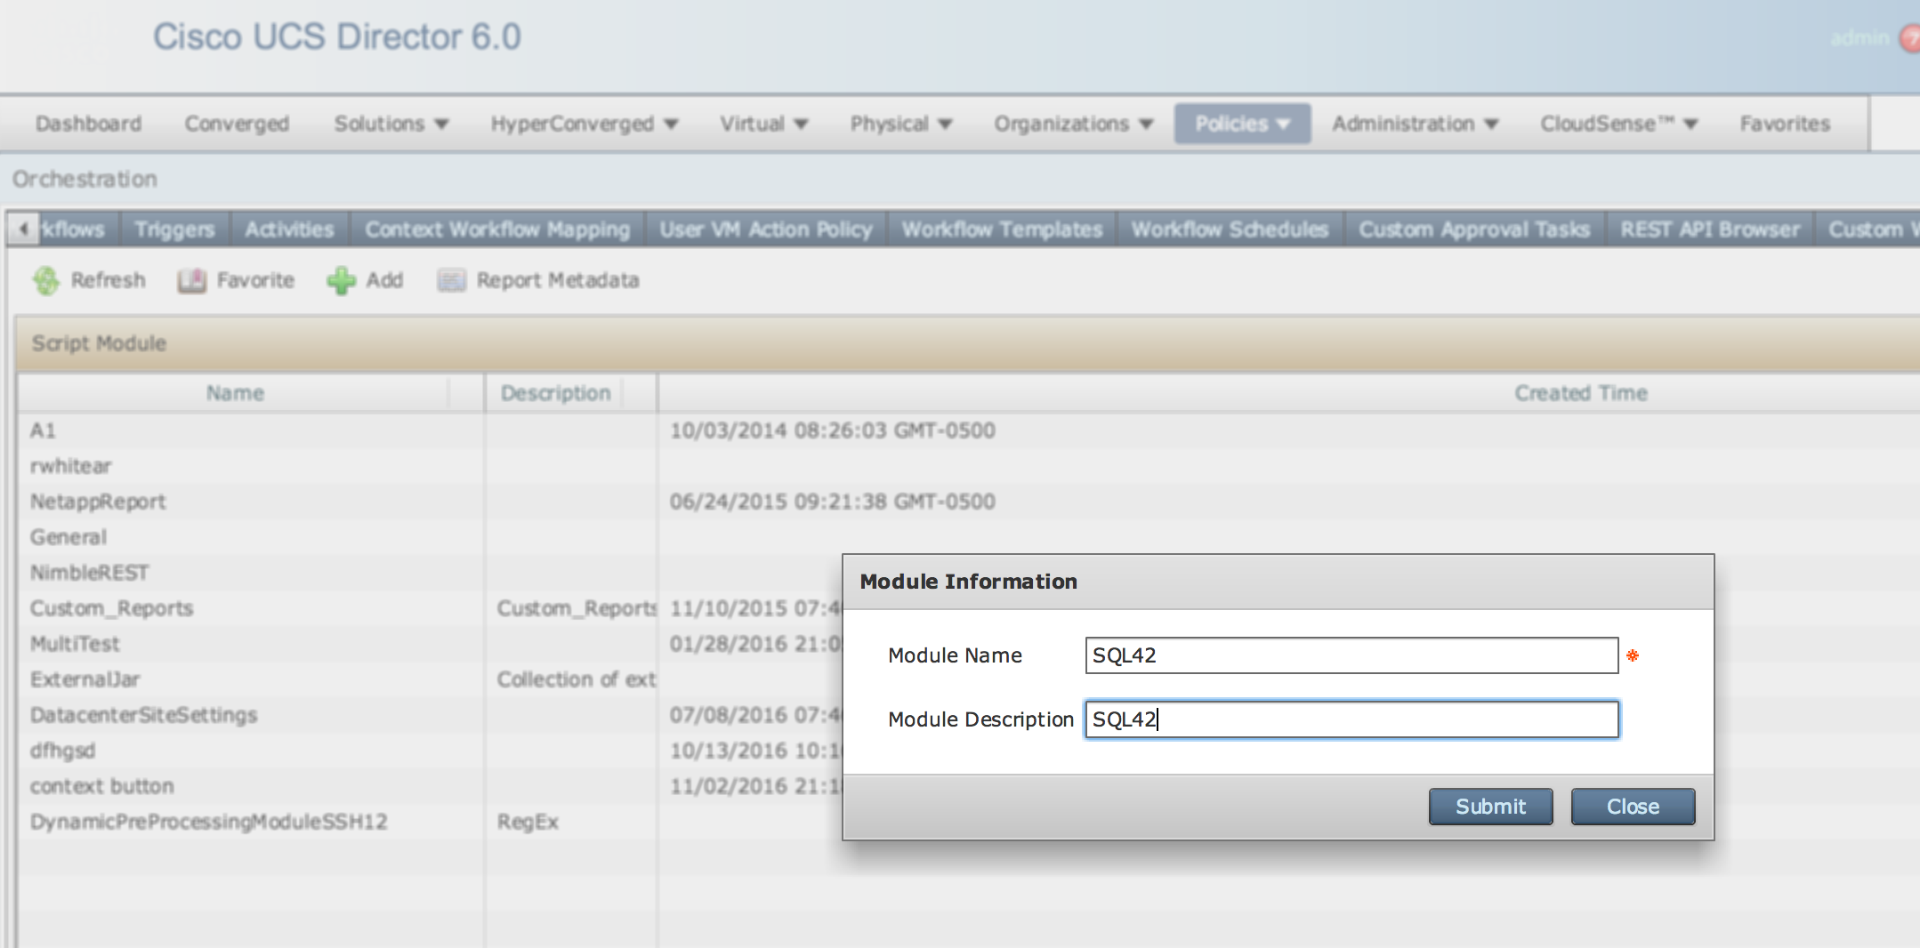This screenshot has height=948, width=1920.
Task: Go to the Dashboard menu
Action: tap(89, 124)
